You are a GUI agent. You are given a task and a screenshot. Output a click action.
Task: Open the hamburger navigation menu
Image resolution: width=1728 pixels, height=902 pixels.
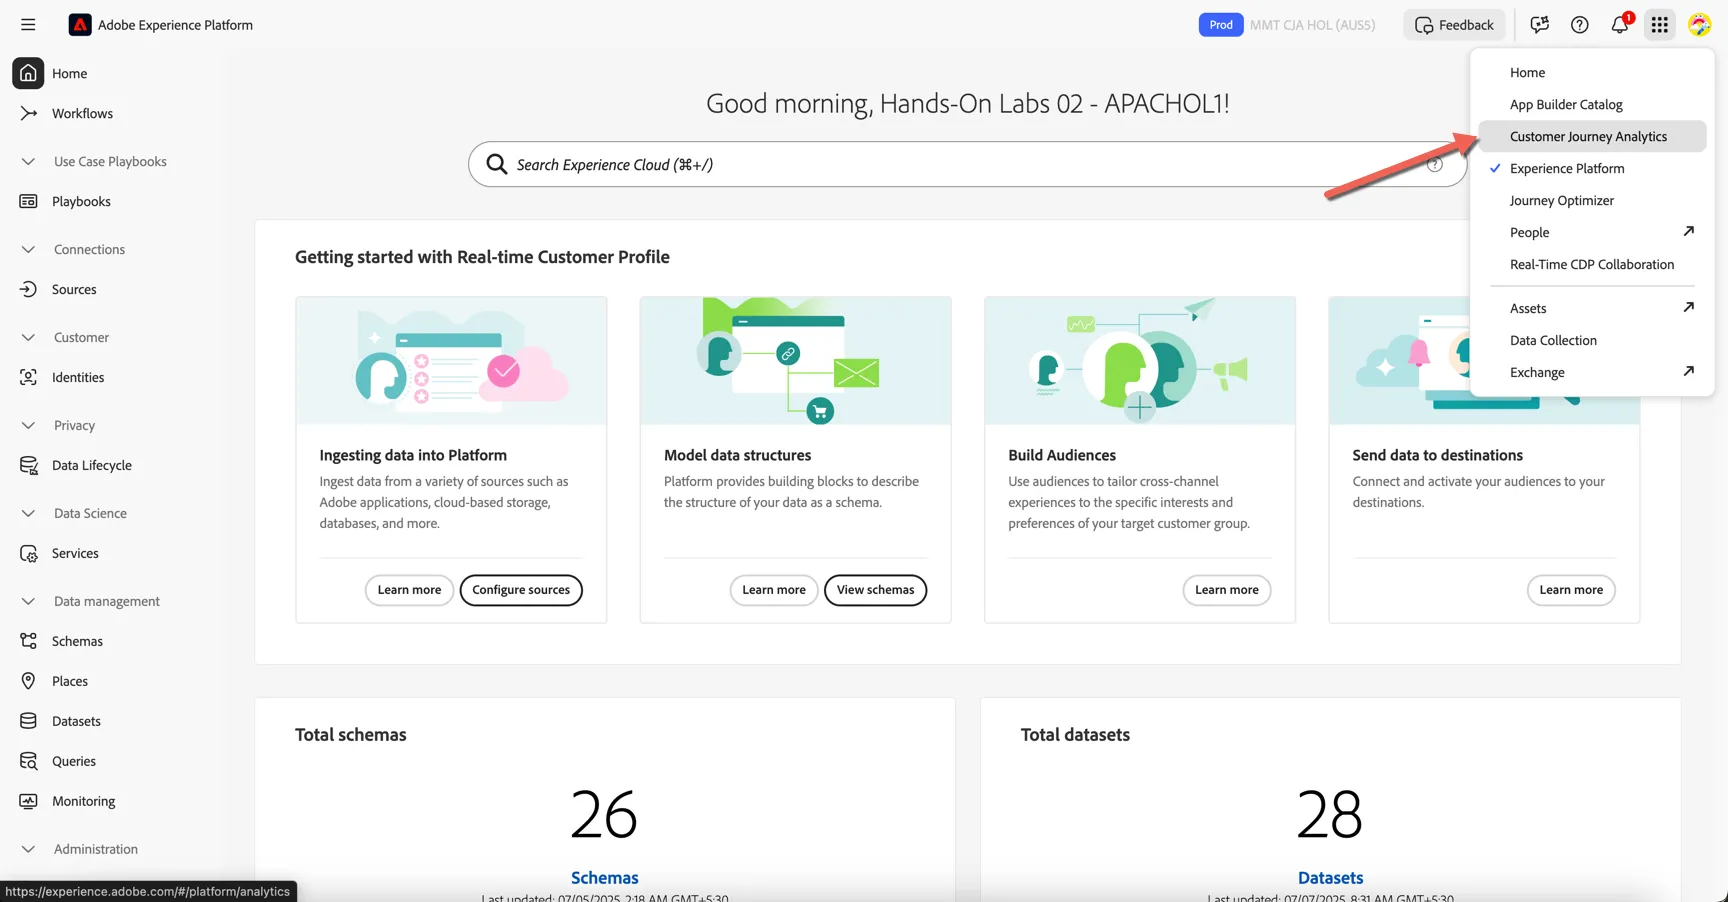click(x=28, y=25)
